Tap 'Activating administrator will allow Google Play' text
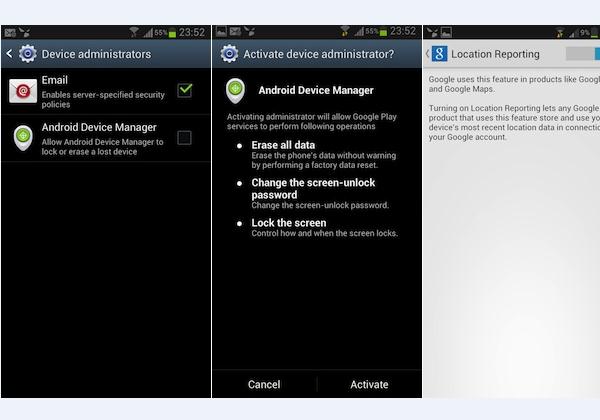Image resolution: width=600 pixels, height=420 pixels. pyautogui.click(x=312, y=122)
